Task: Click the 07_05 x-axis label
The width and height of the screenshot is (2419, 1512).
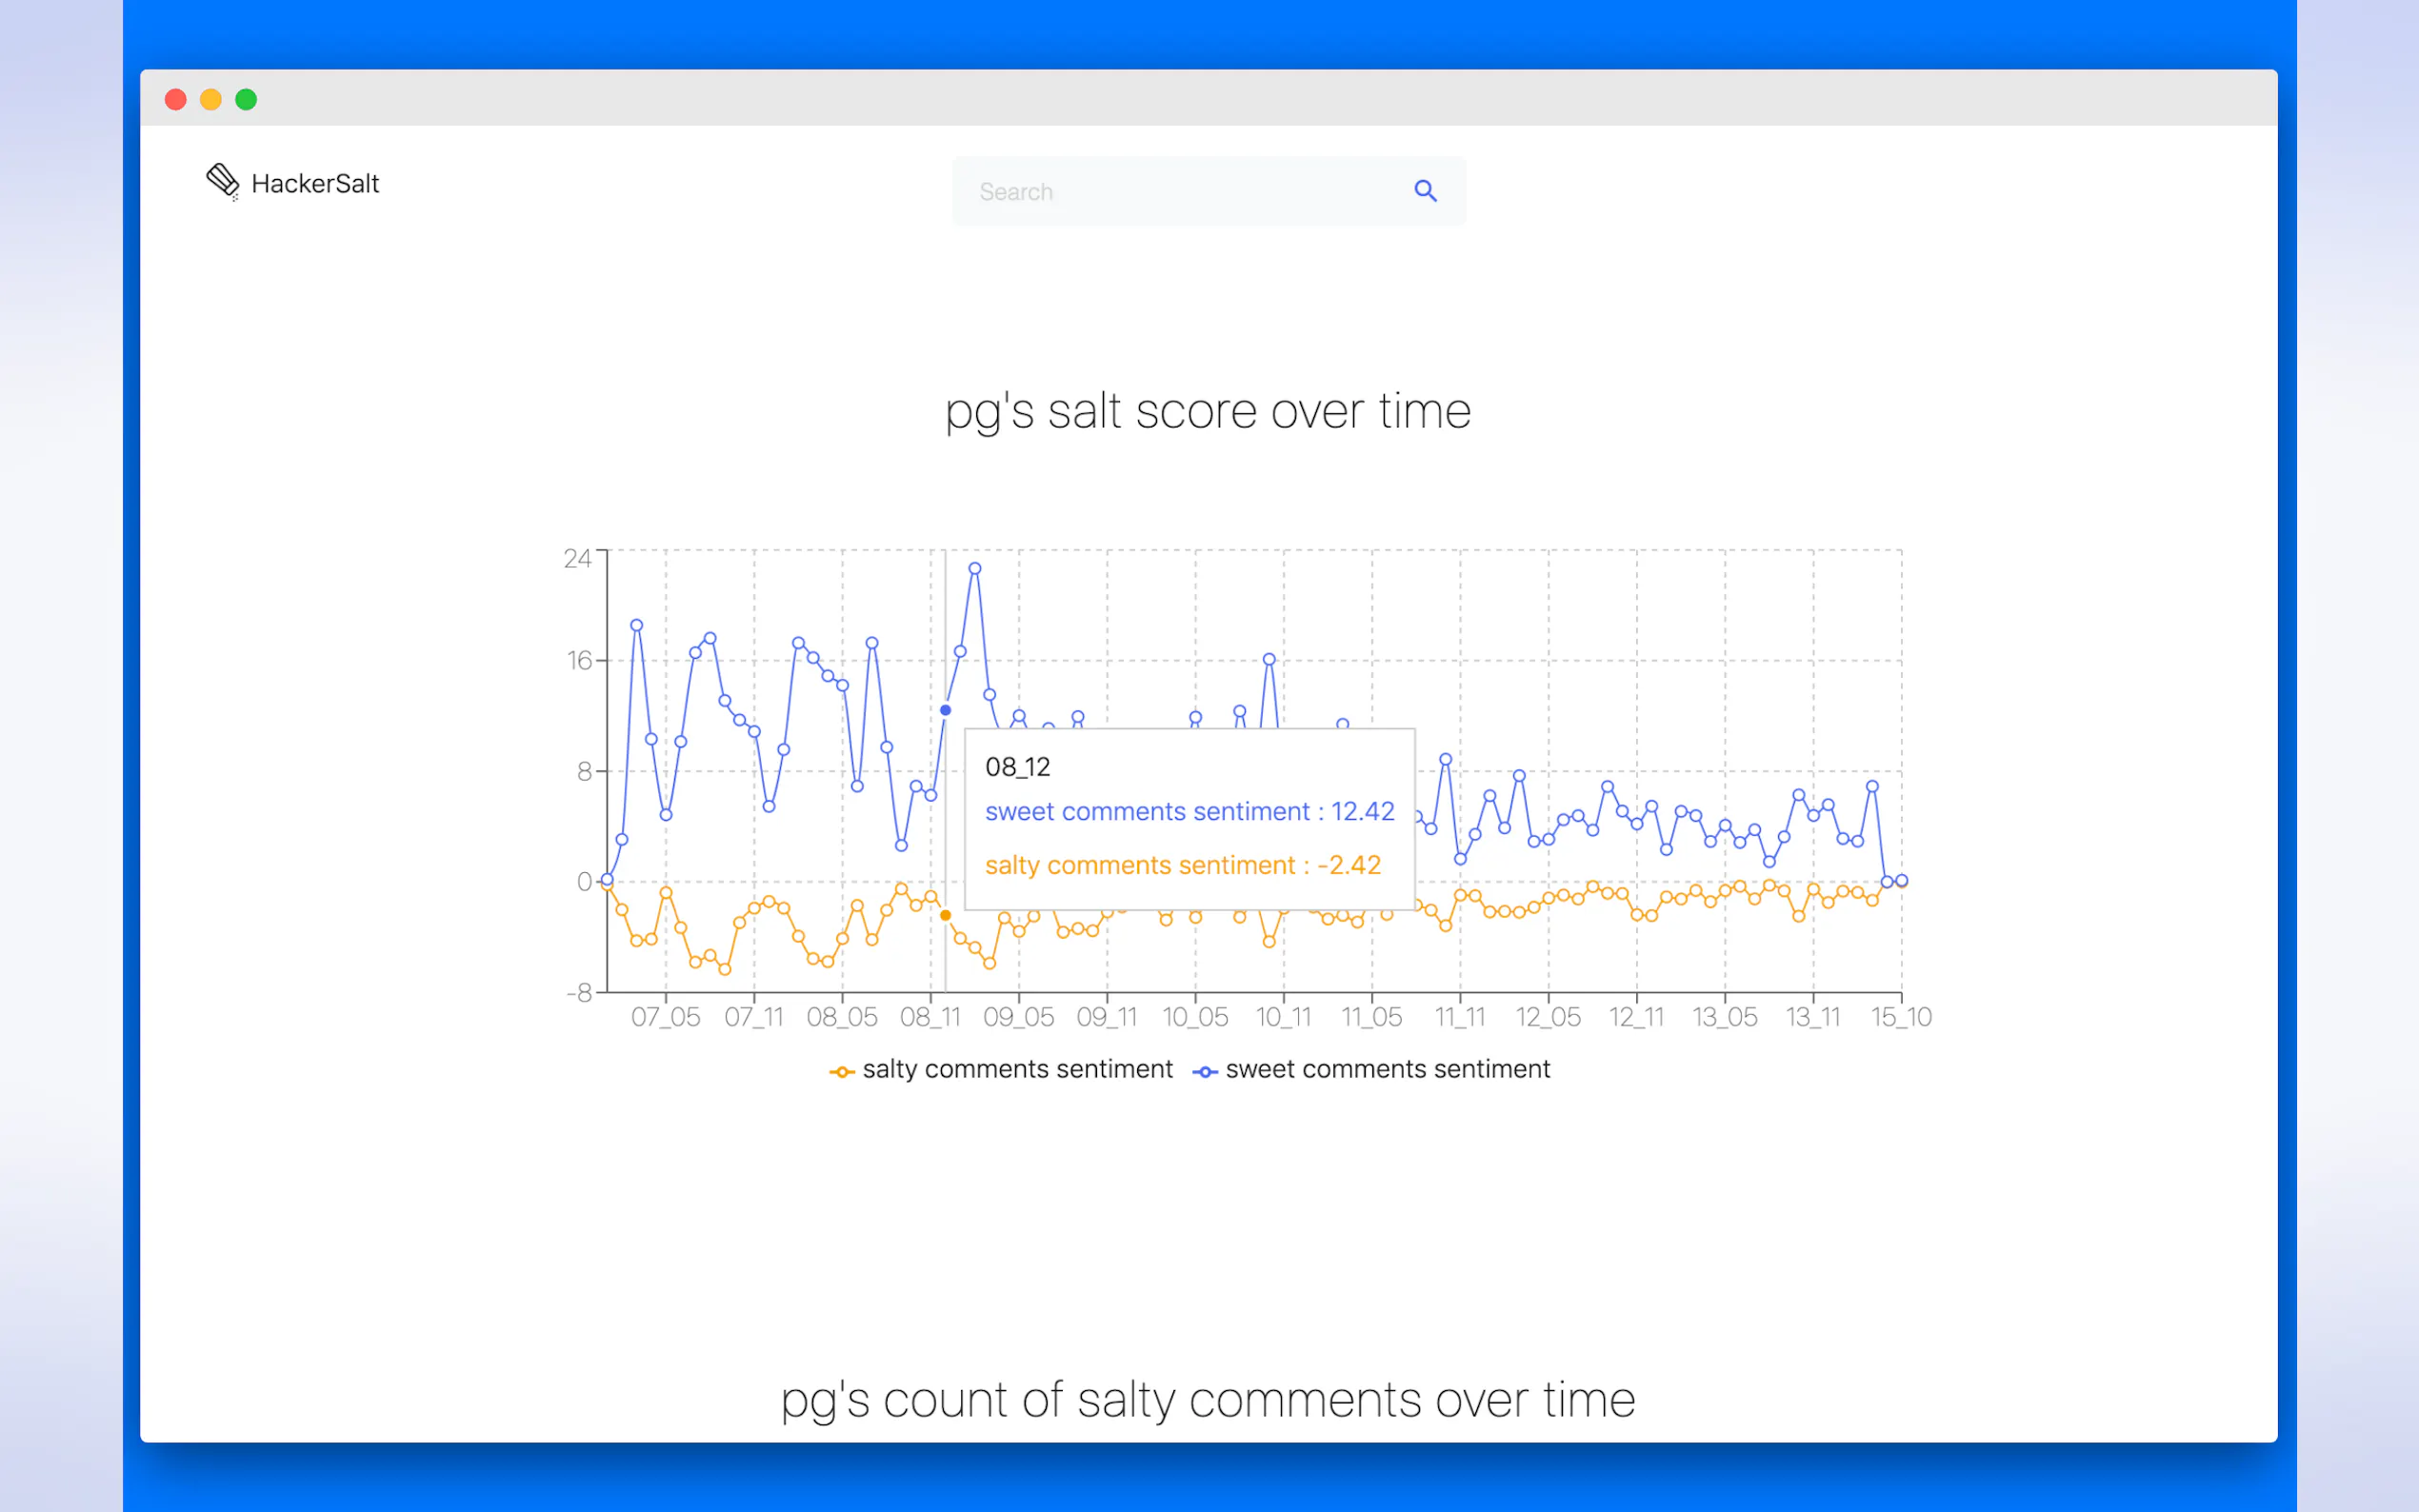Action: click(x=666, y=1017)
